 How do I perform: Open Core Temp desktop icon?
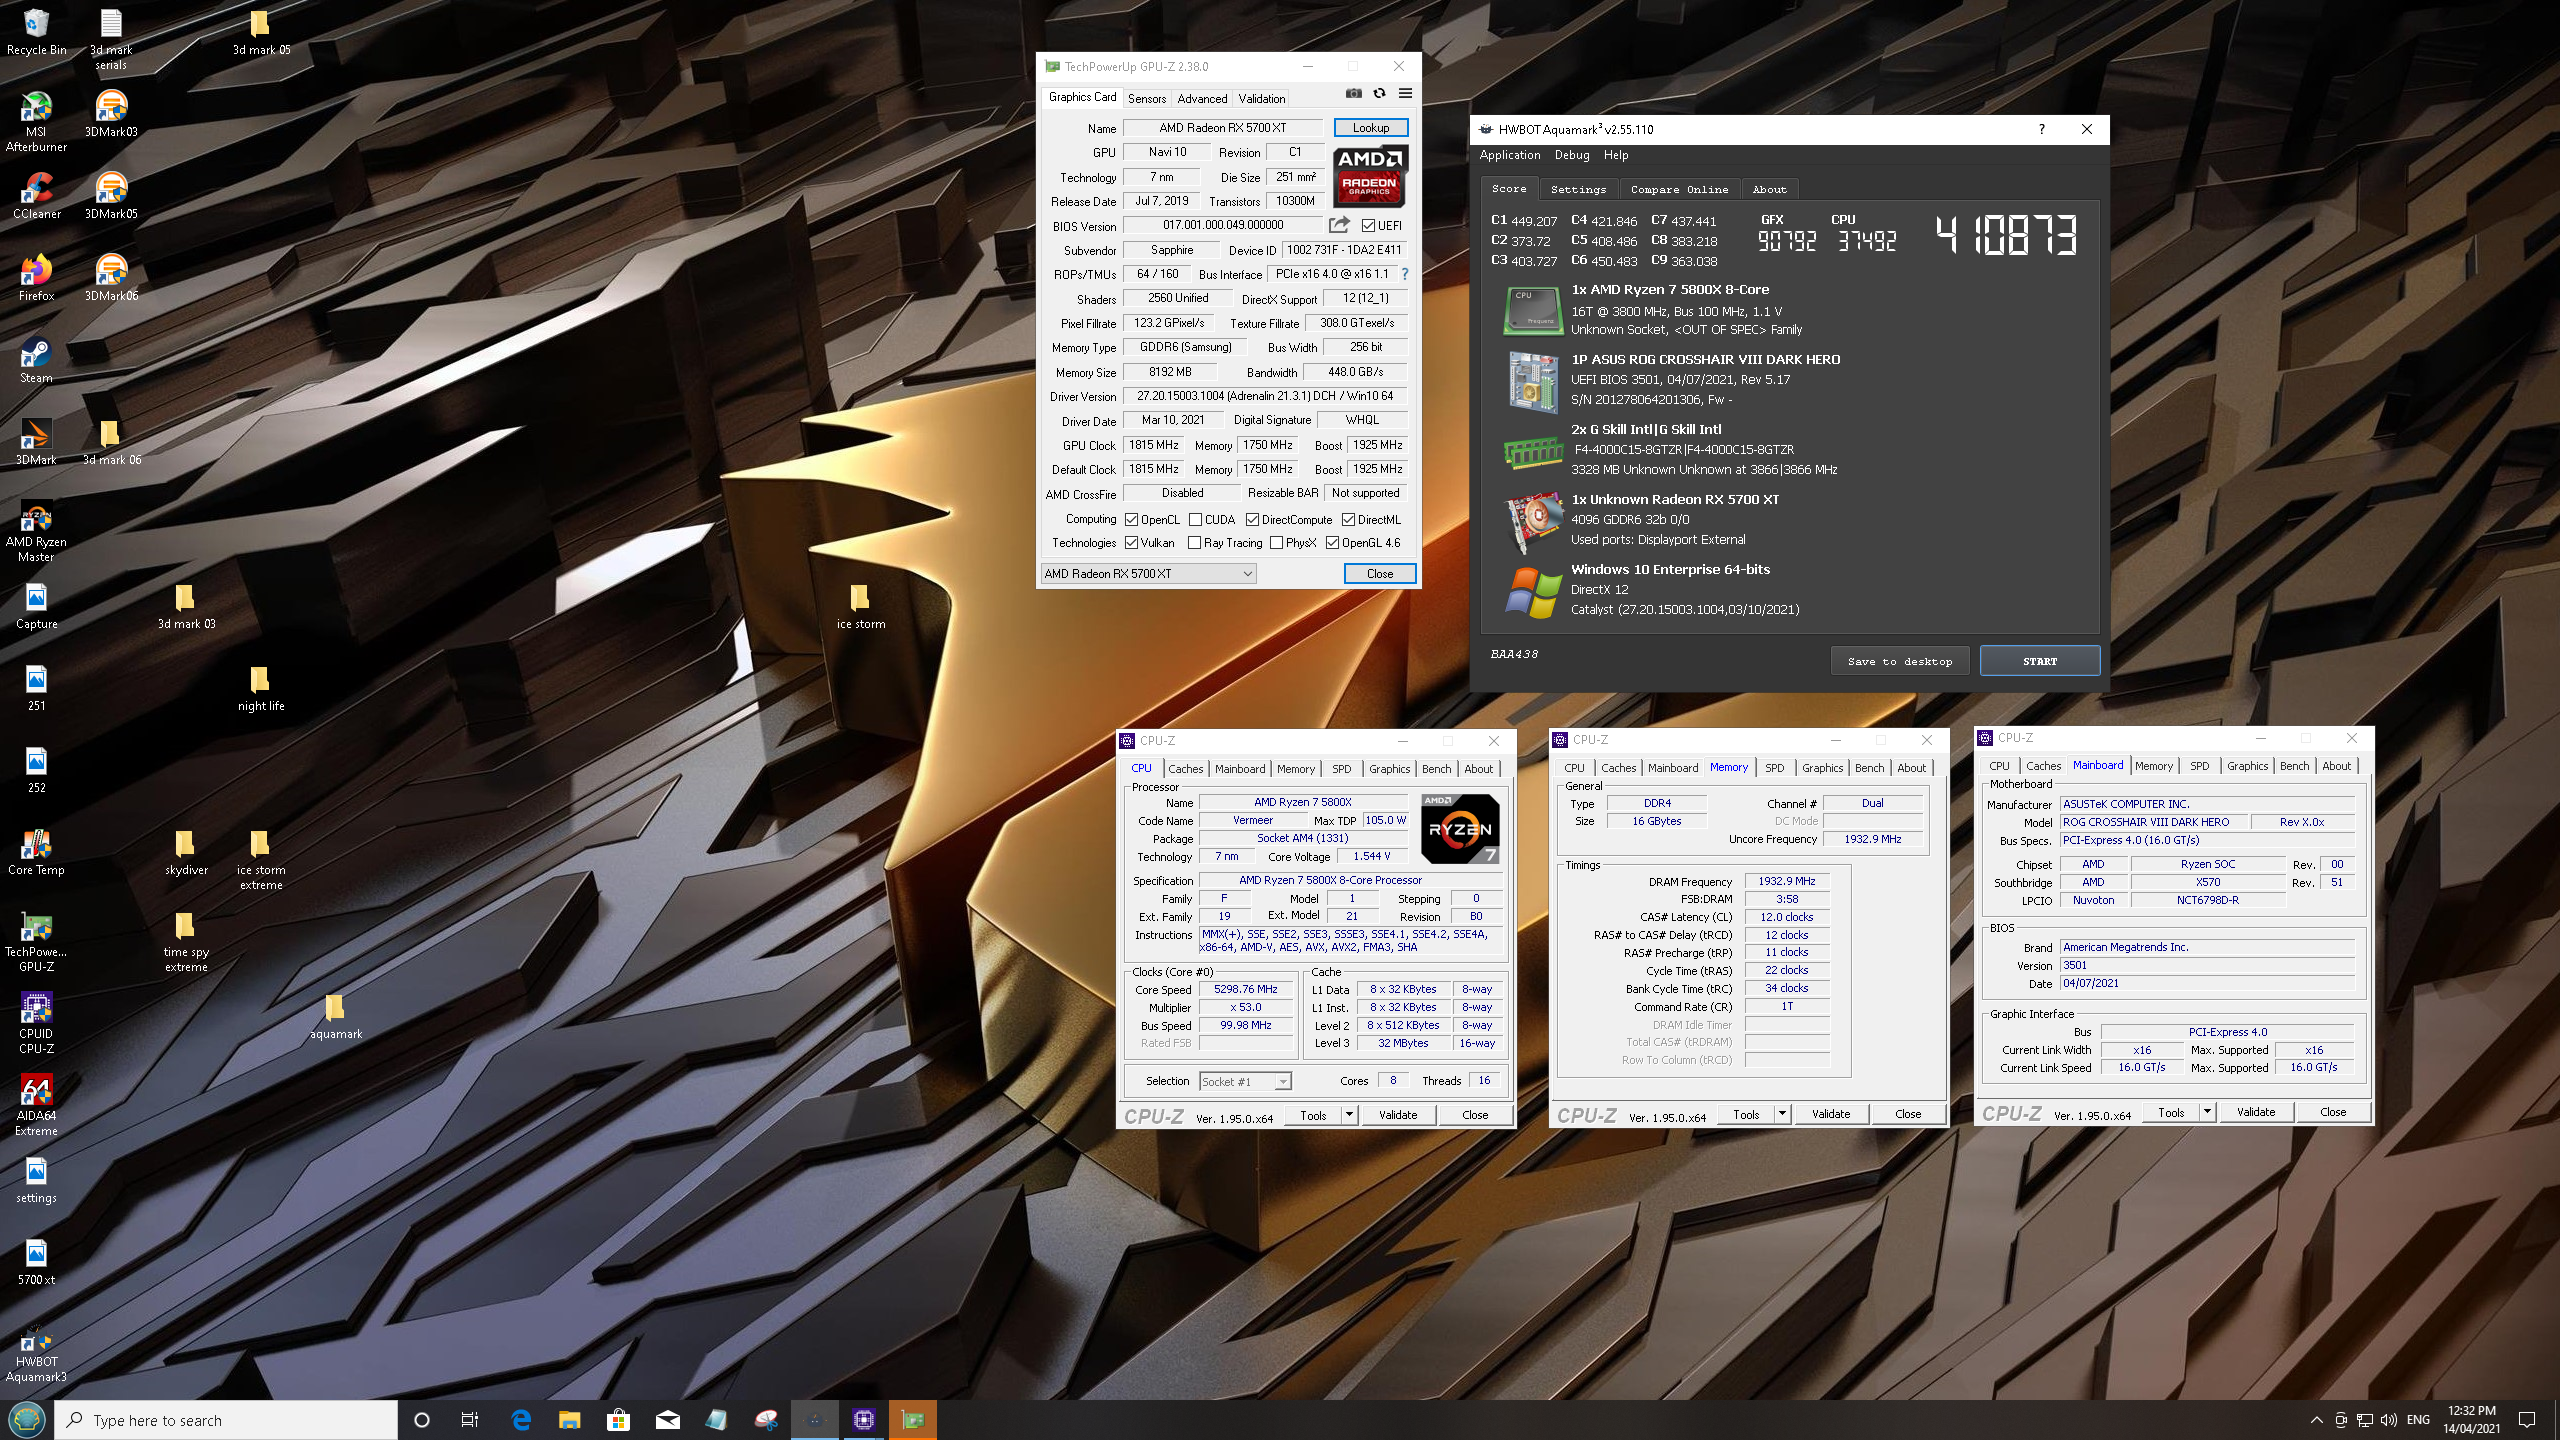coord(36,852)
